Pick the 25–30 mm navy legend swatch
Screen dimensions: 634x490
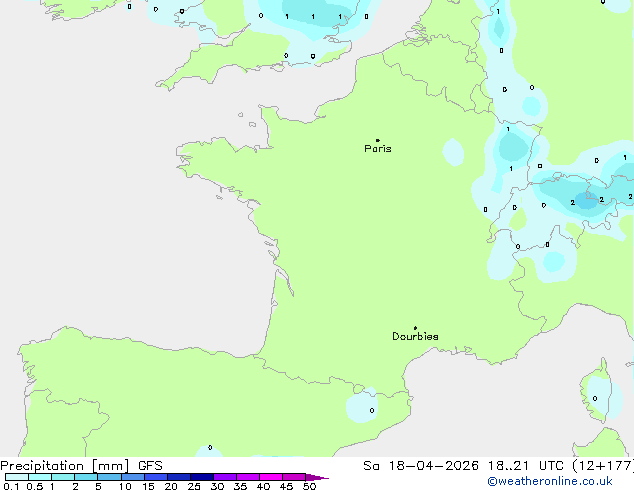[x=202, y=477]
